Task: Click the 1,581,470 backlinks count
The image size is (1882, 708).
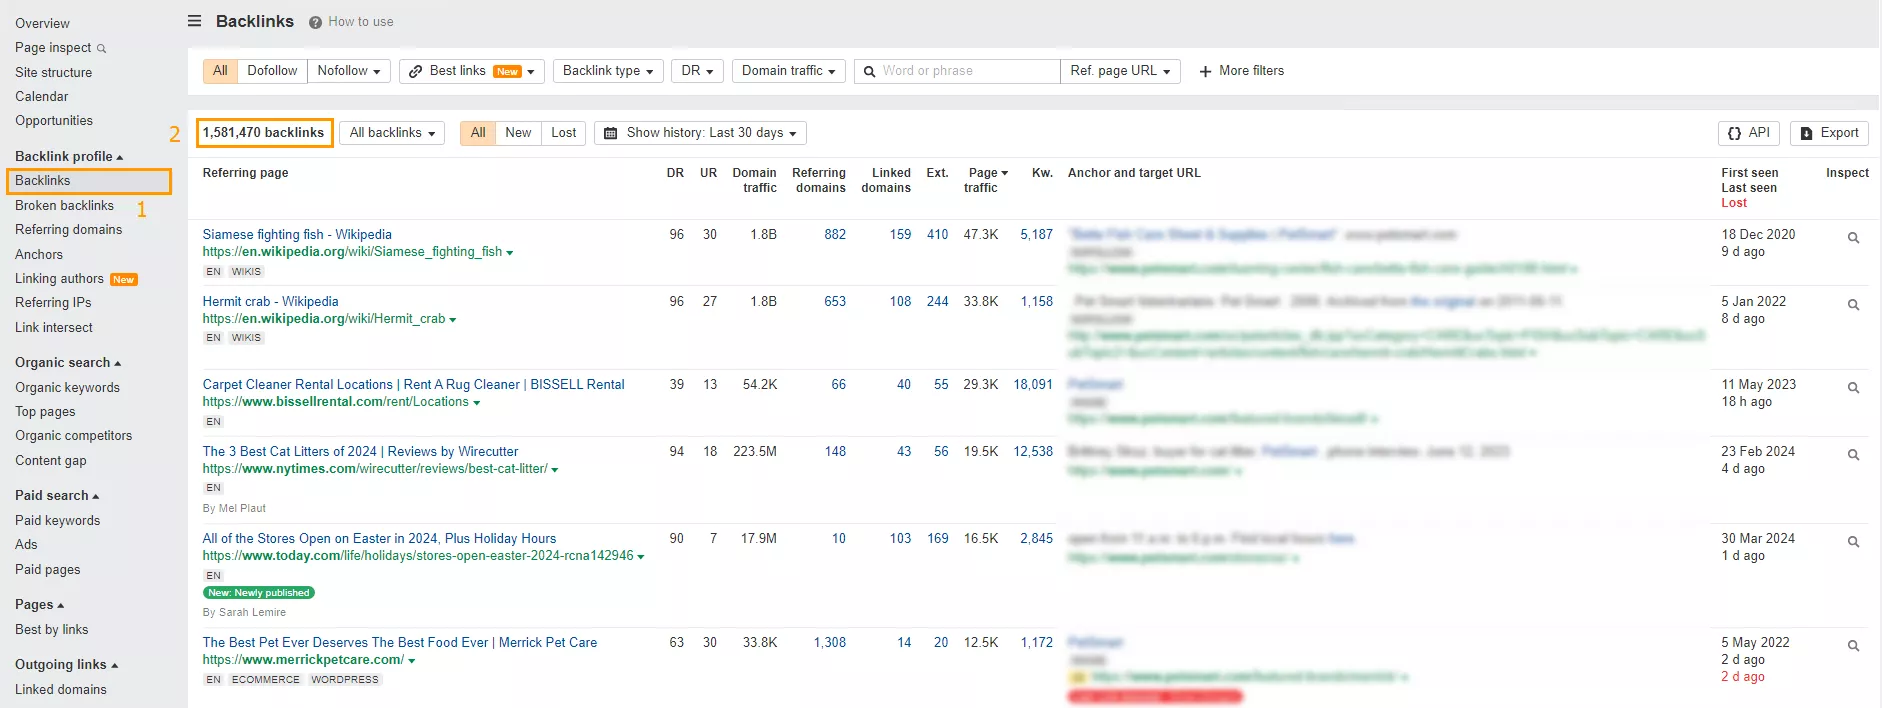Action: point(264,133)
